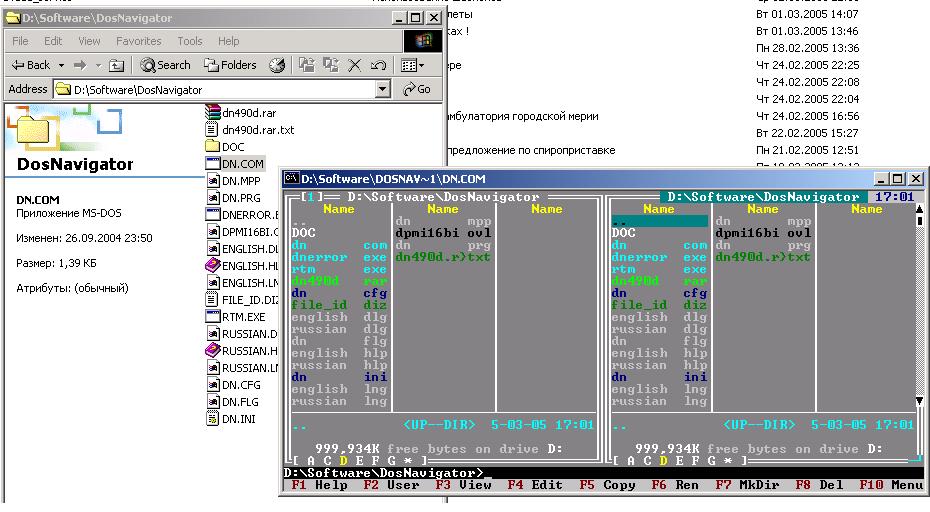This screenshot has height=512, width=930.
Task: Click the Forward arrow in Explorer toolbar
Action: coord(79,65)
